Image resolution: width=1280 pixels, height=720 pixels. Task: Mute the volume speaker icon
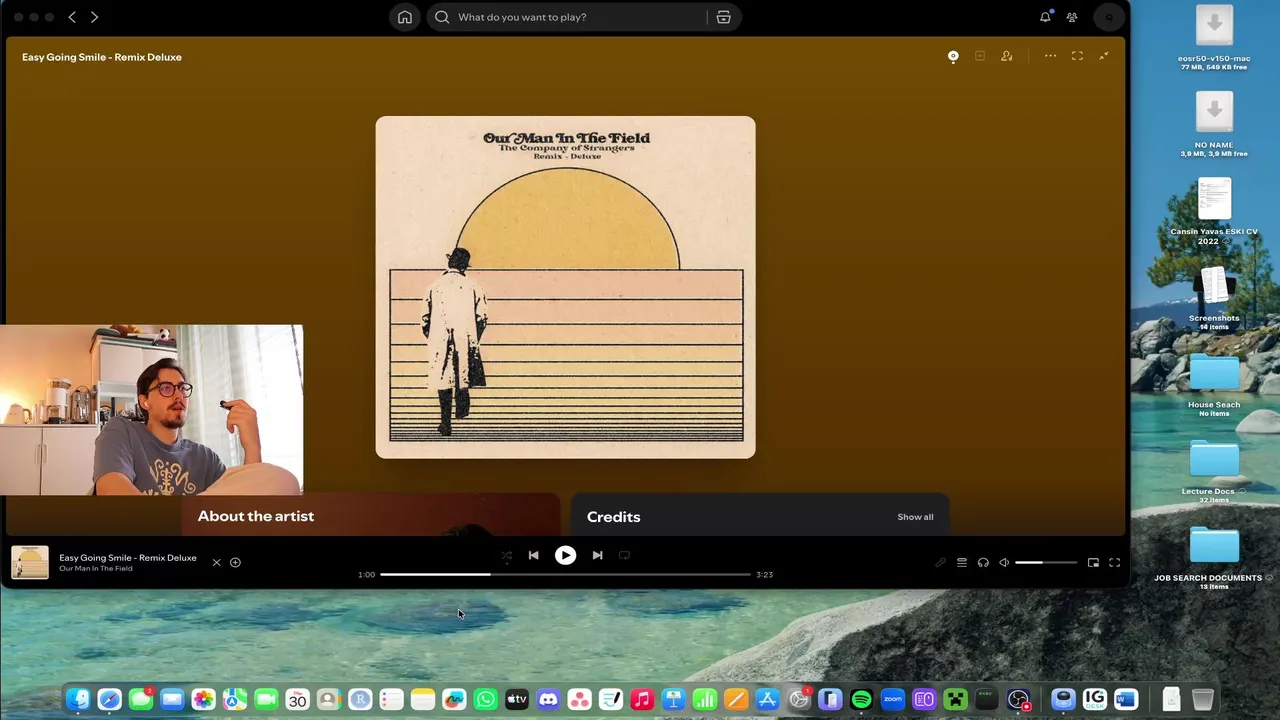(x=1004, y=562)
